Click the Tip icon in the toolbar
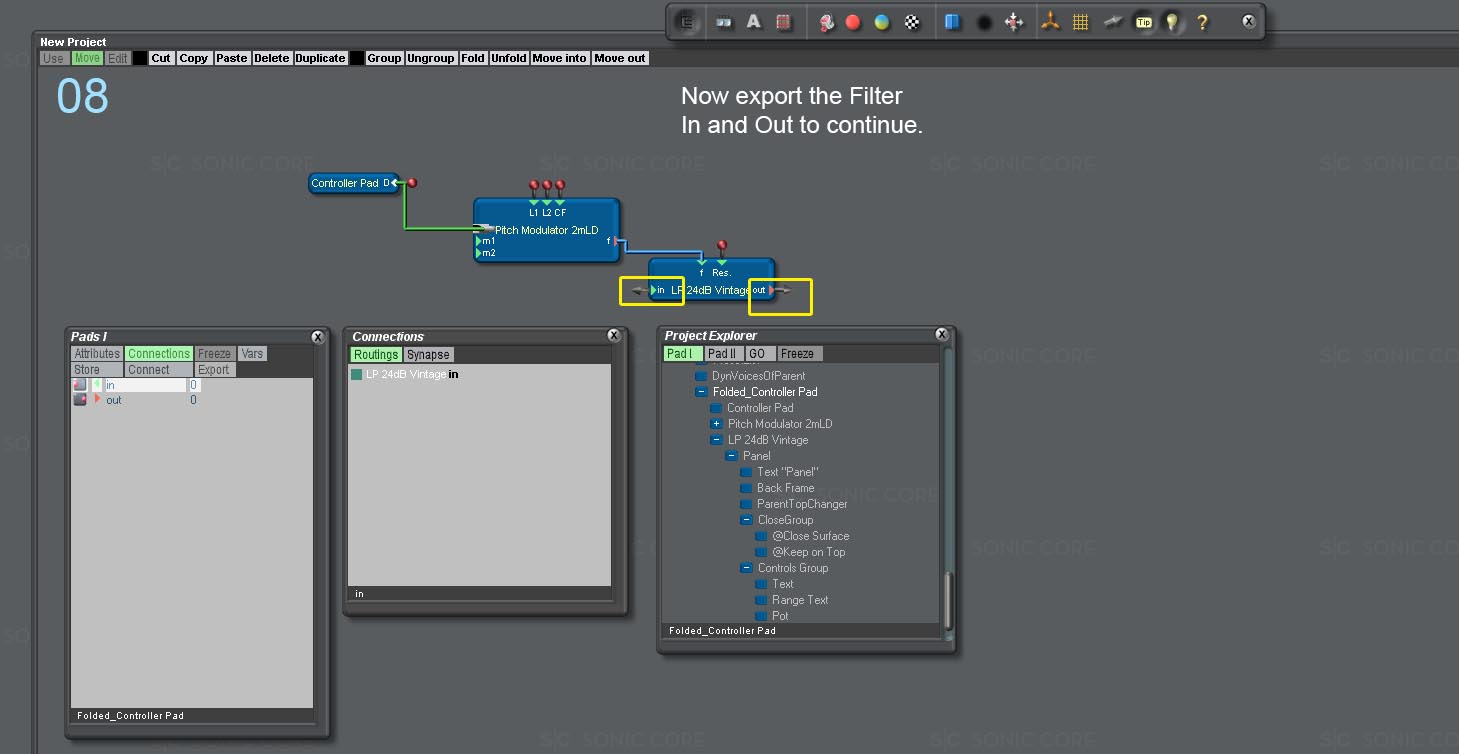Screen dimensions: 1459x754 (x=1143, y=21)
